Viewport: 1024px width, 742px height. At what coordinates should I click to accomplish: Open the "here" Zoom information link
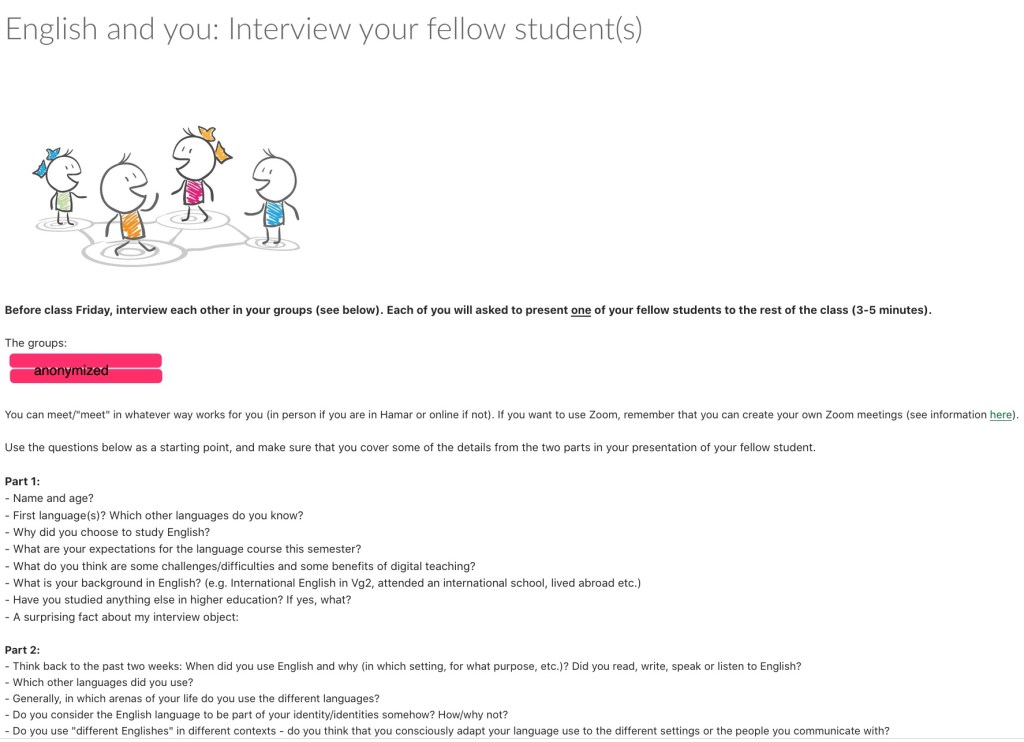1000,415
